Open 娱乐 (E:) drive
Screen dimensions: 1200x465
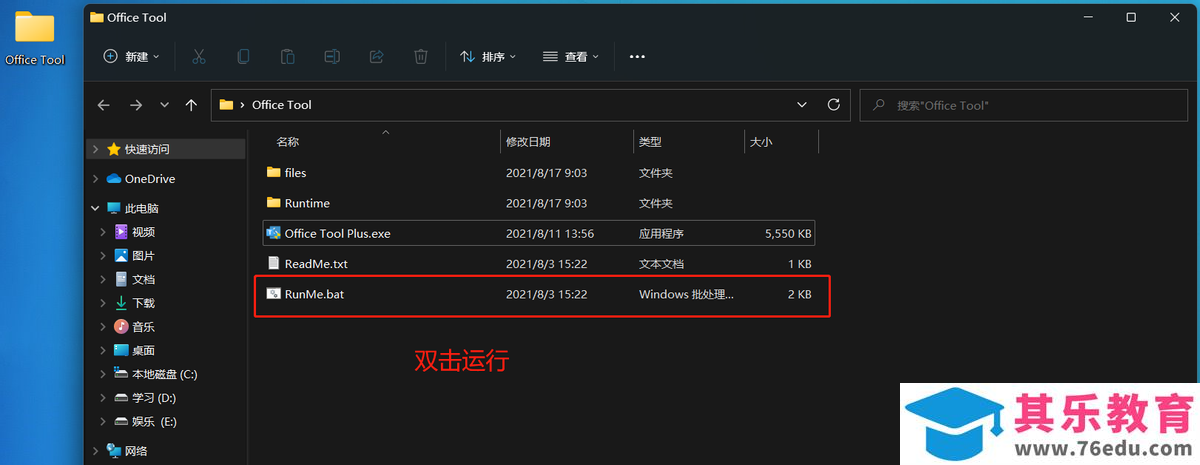click(x=154, y=422)
